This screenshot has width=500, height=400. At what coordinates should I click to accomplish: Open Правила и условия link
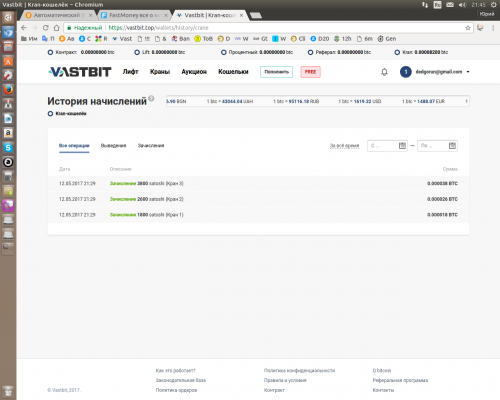[x=285, y=380]
